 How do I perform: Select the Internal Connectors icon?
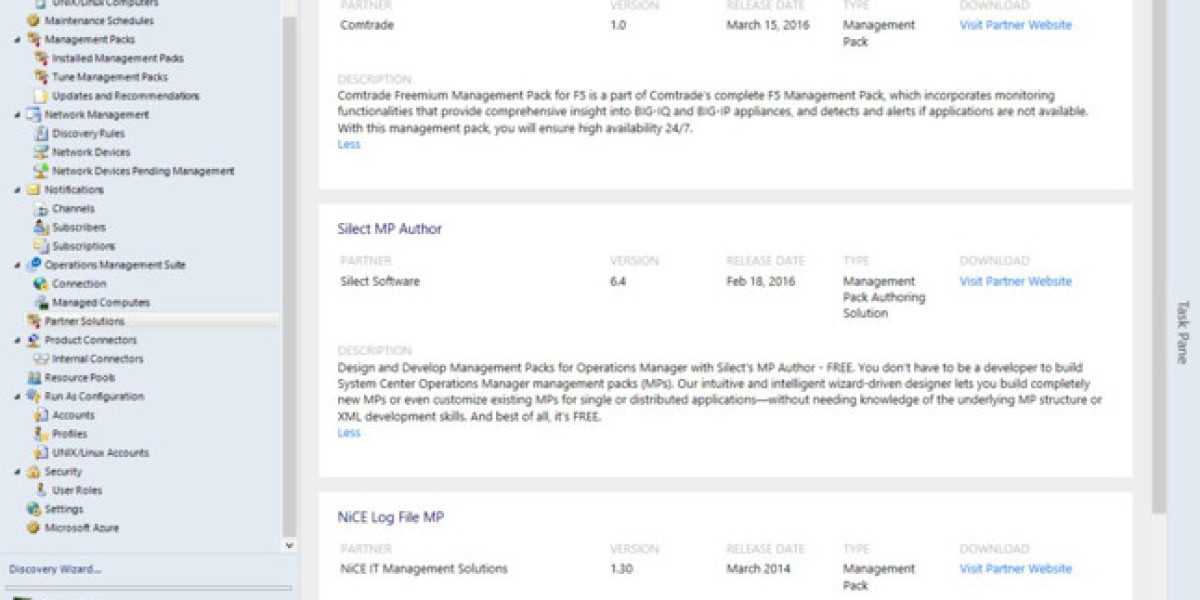[x=40, y=358]
